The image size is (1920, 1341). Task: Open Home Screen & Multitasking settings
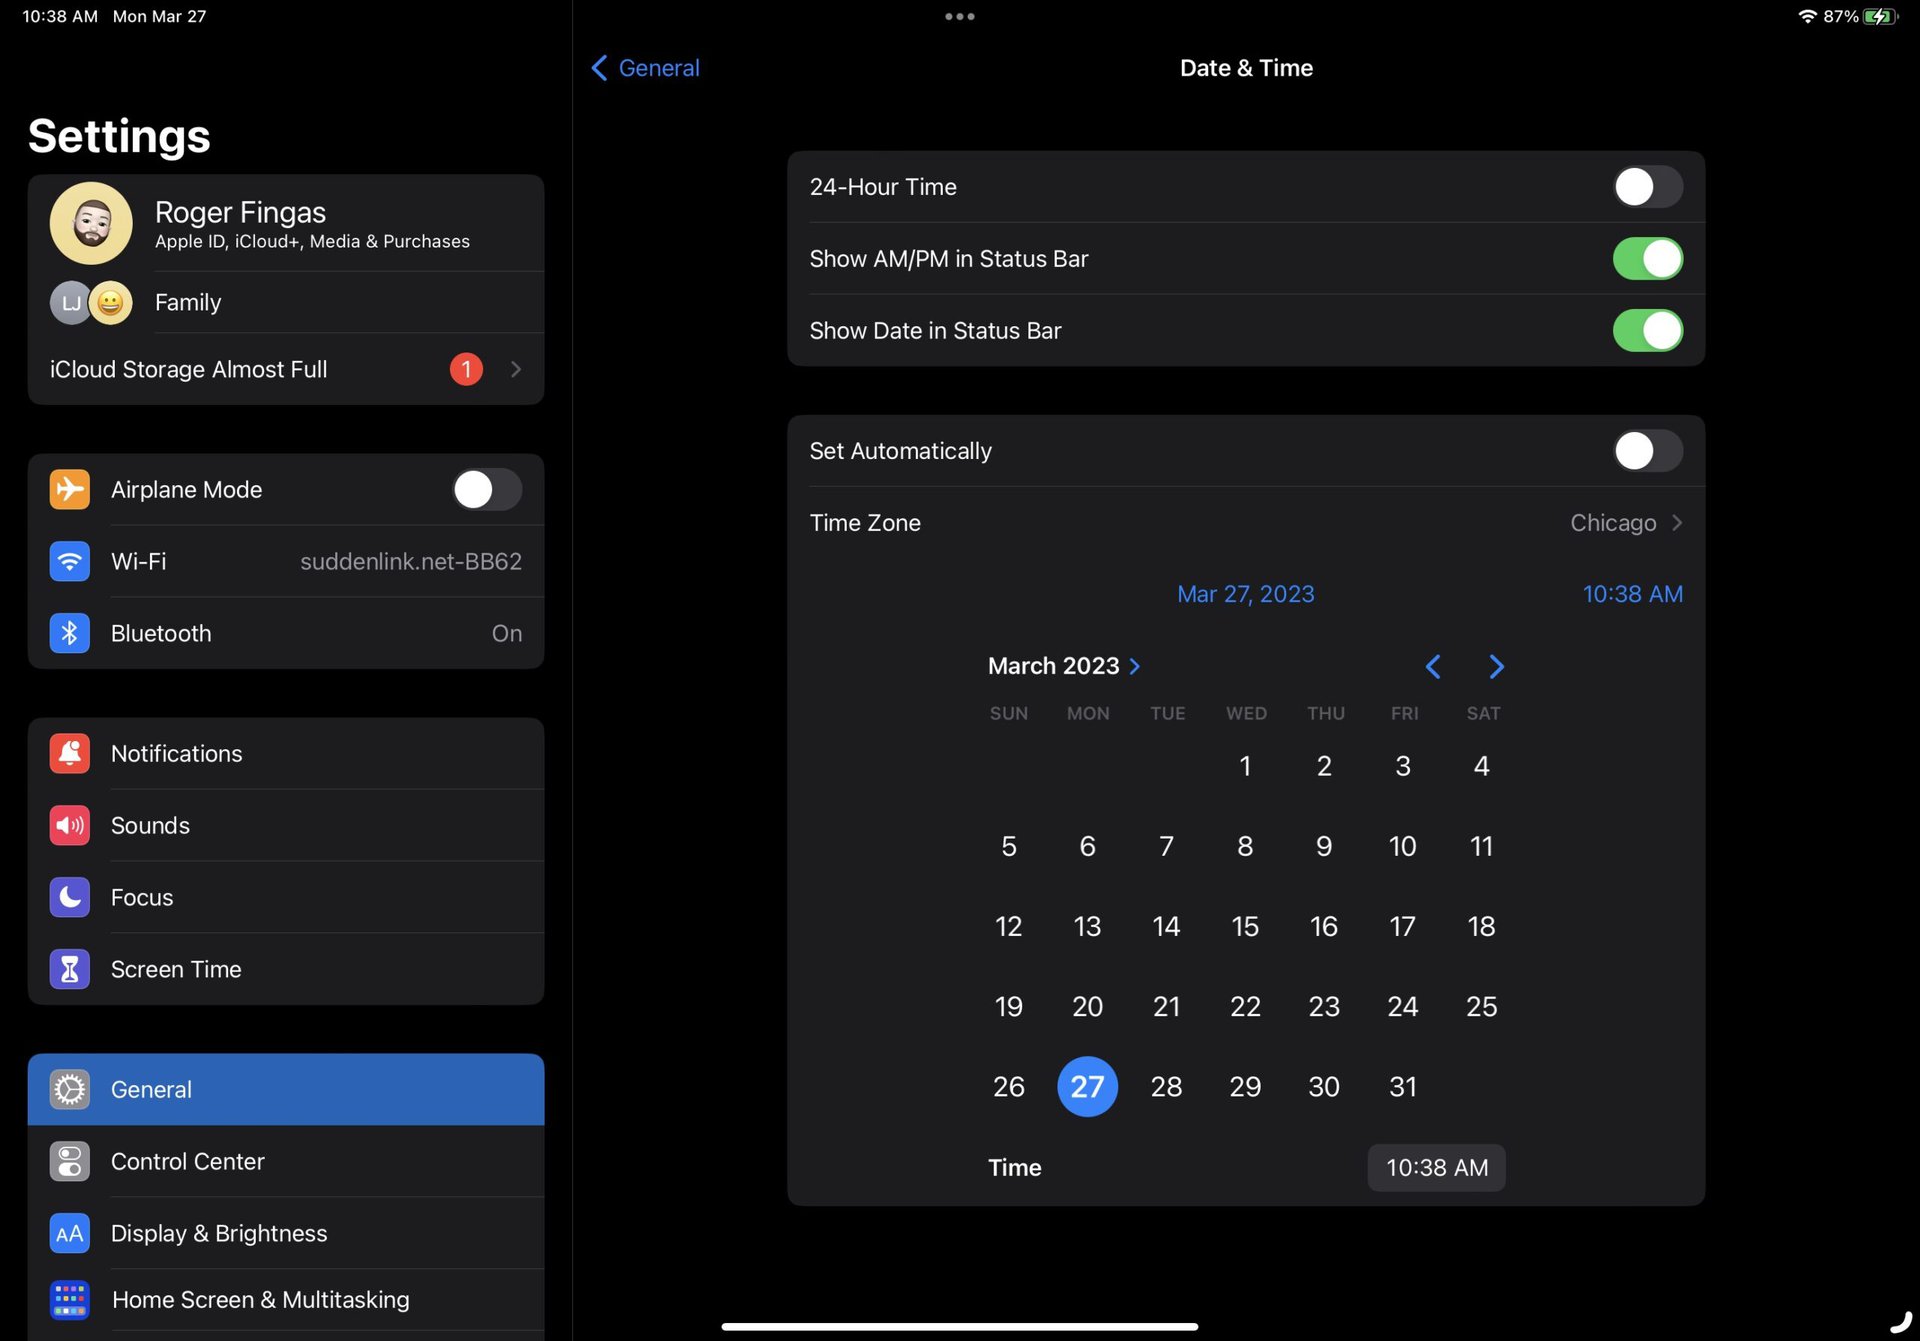pos(260,1299)
